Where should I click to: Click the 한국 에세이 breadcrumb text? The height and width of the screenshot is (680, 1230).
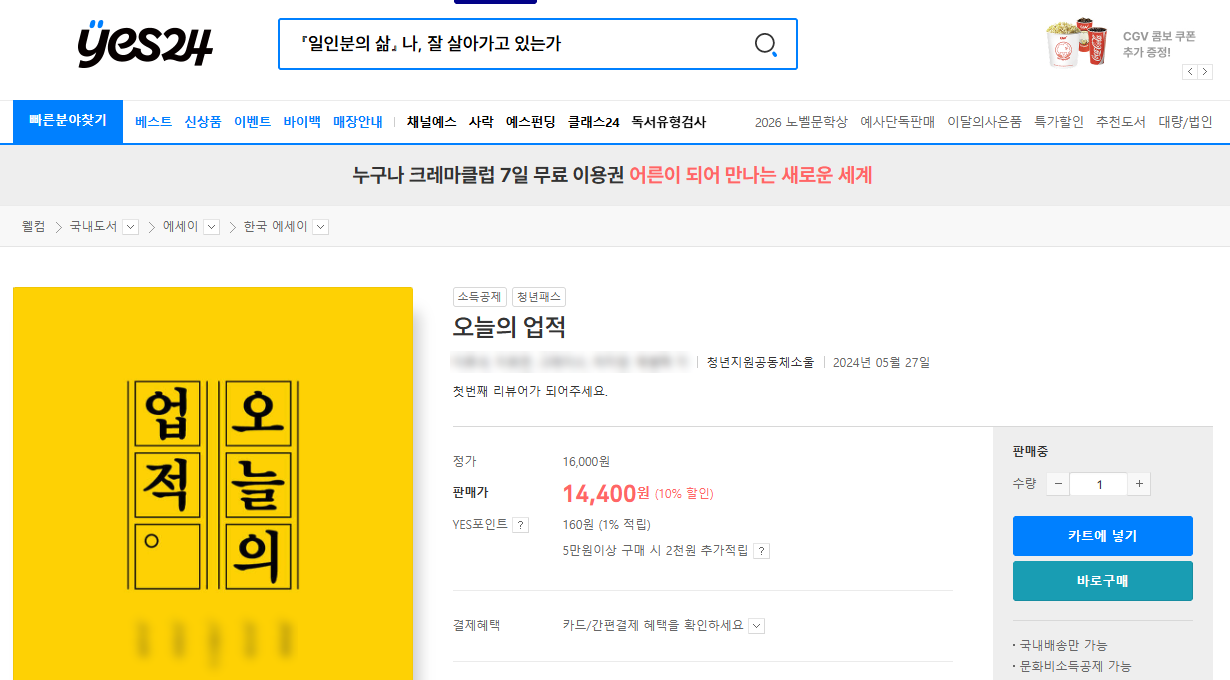(276, 227)
